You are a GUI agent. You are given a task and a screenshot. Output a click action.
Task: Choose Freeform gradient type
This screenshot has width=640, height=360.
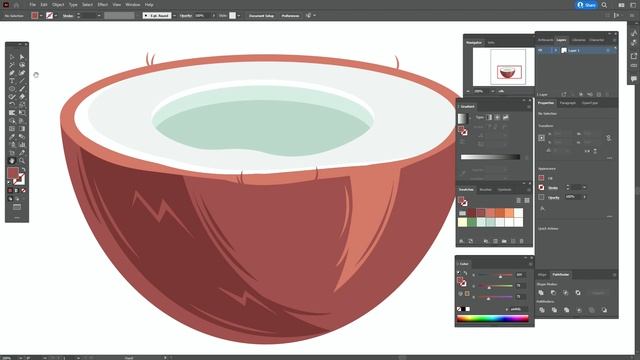[x=505, y=117]
